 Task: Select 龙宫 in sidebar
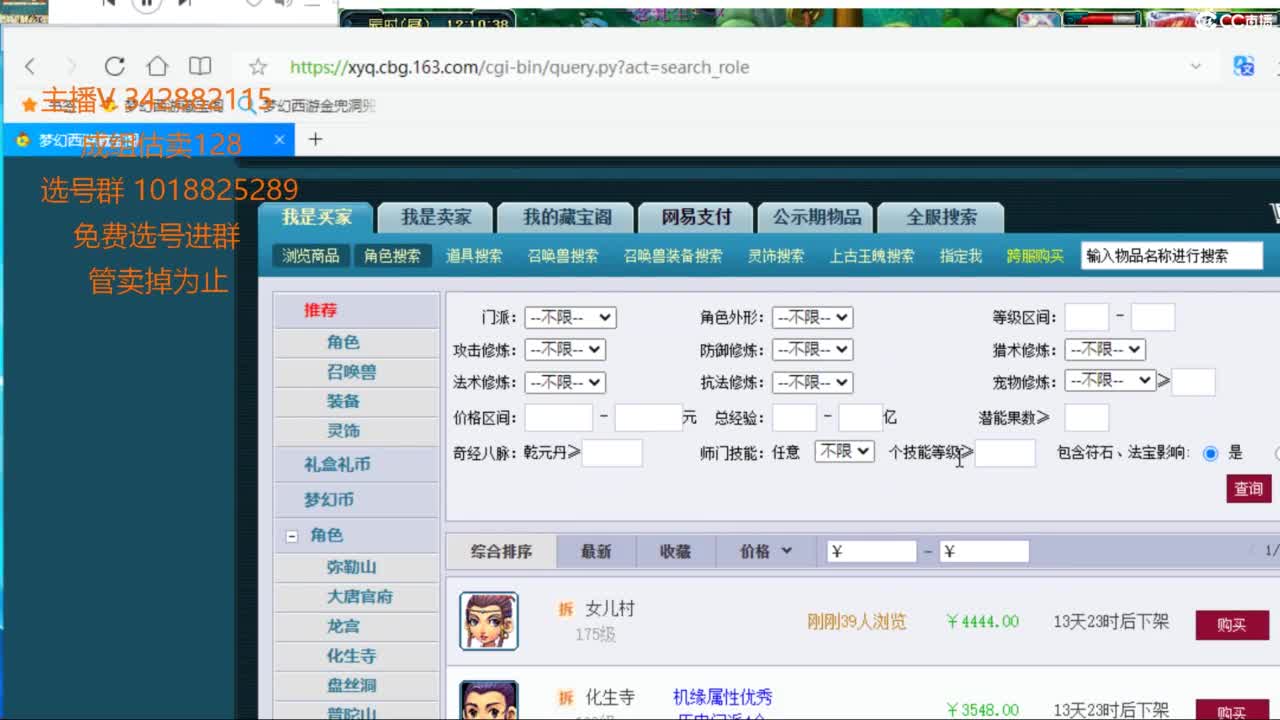point(343,626)
